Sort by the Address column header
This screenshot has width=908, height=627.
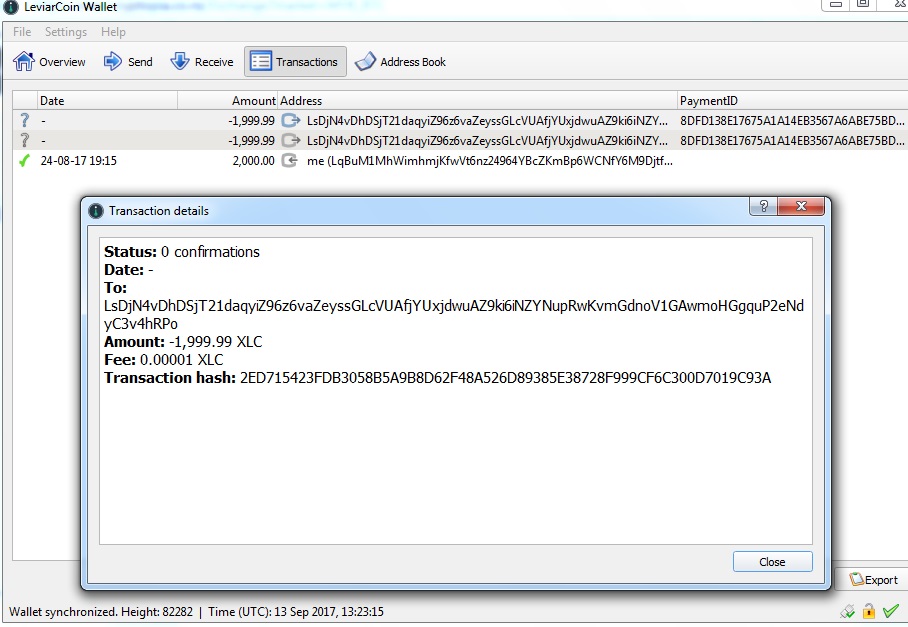477,101
